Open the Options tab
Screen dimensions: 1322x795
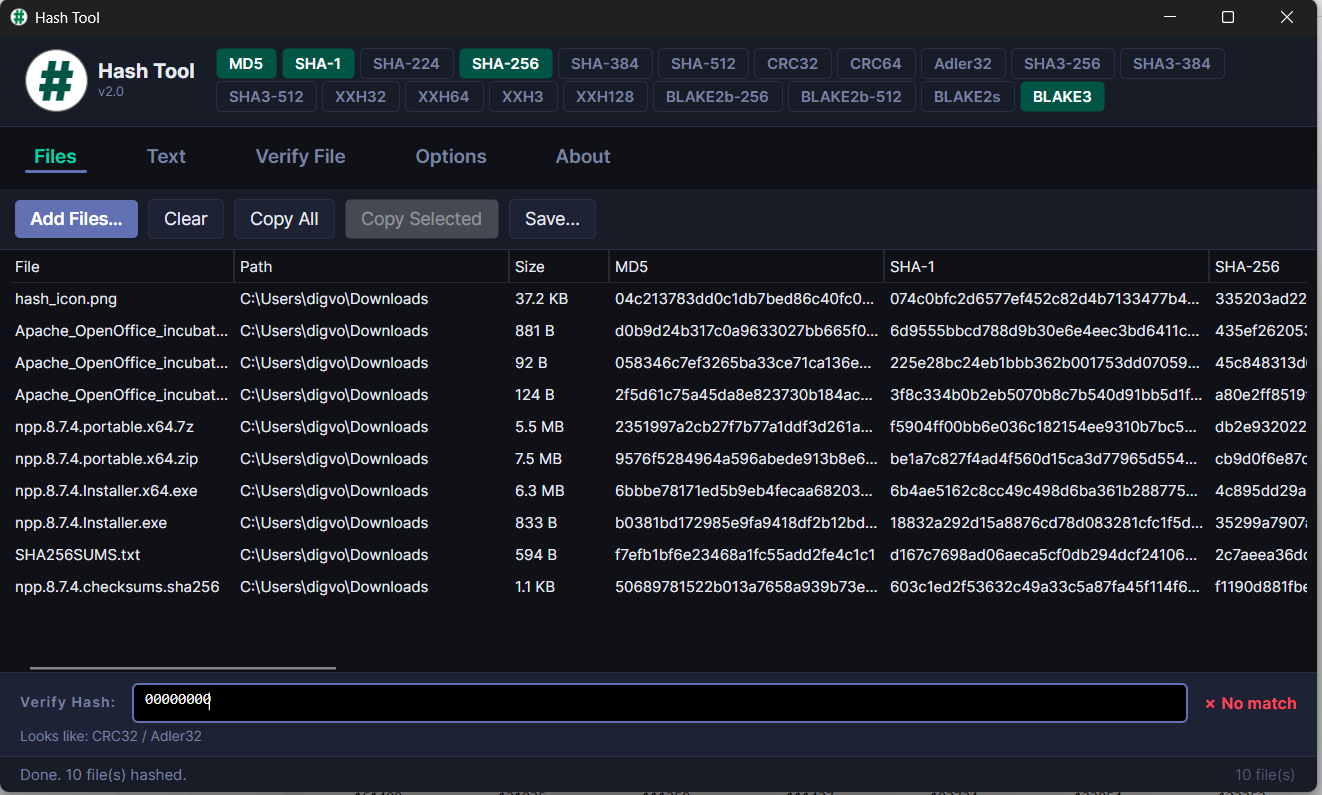[450, 156]
